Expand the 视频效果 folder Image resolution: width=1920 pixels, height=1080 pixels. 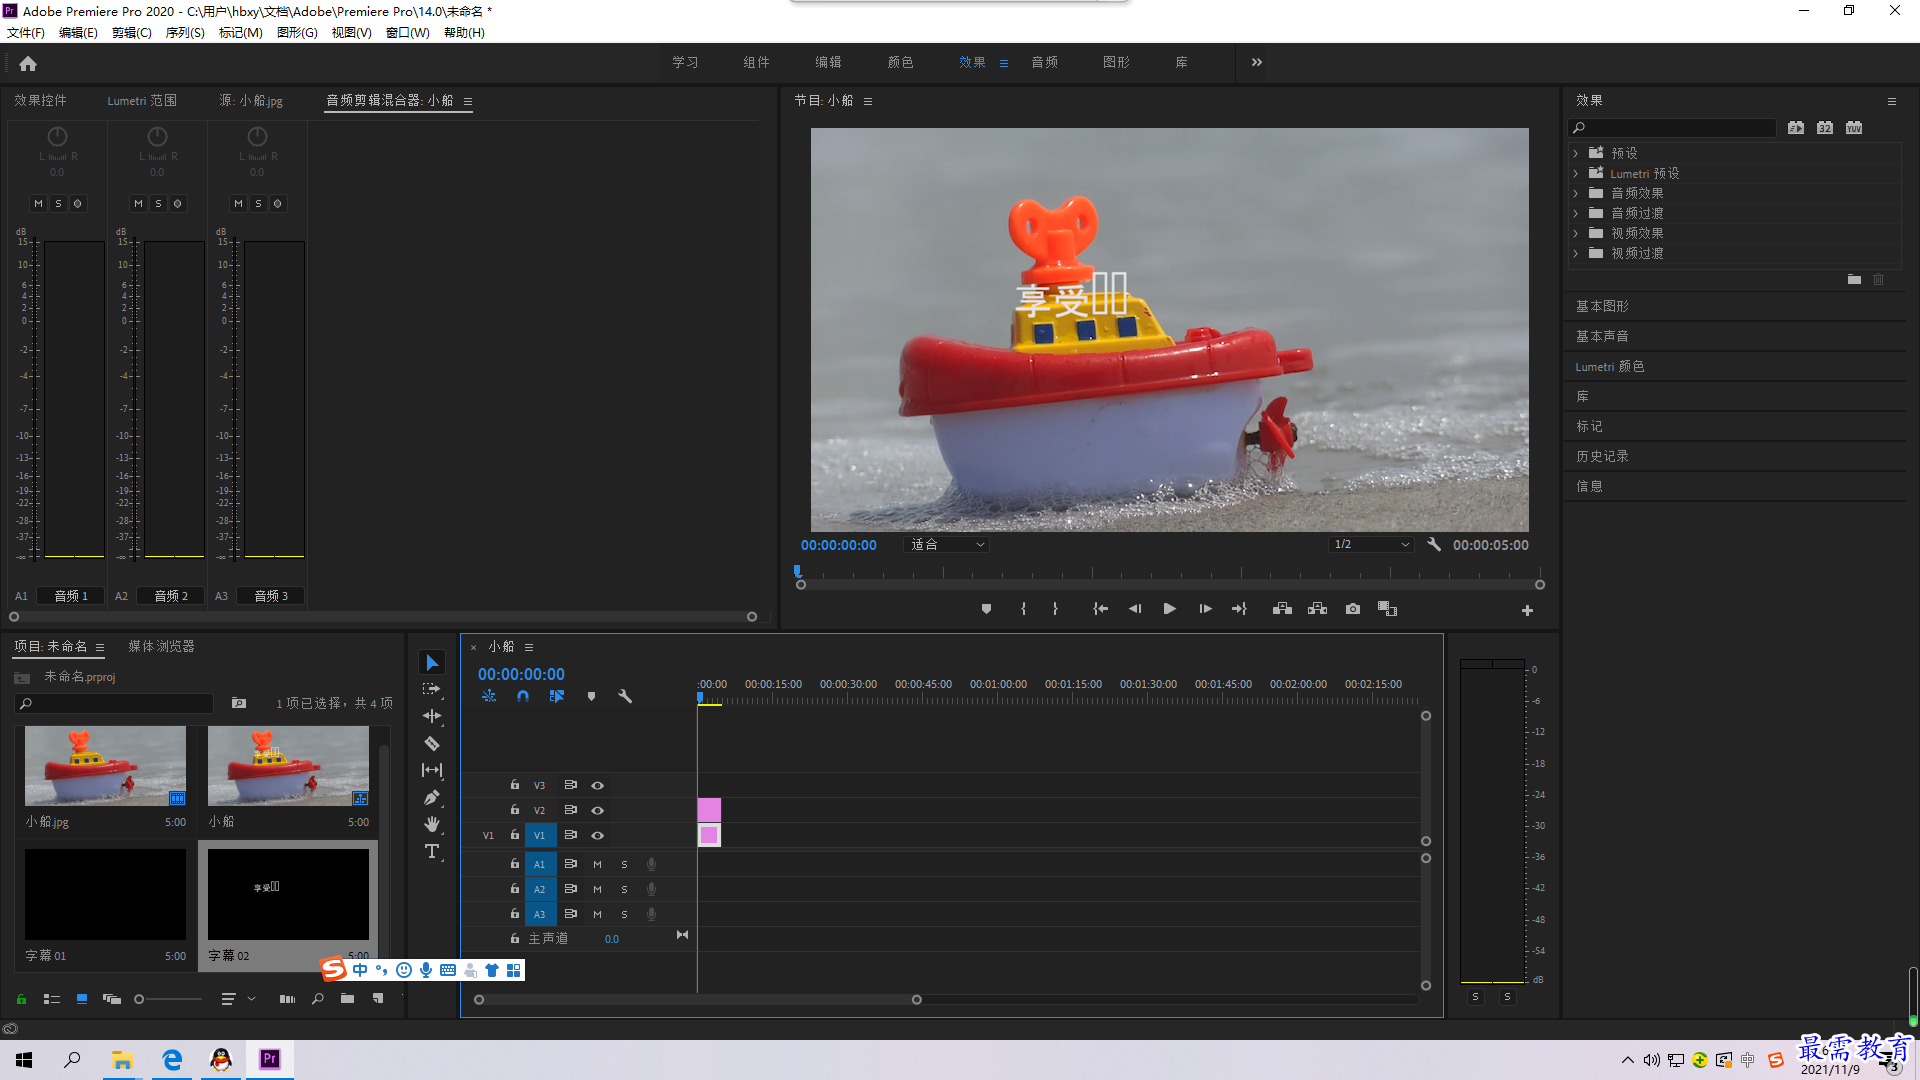(x=1576, y=233)
